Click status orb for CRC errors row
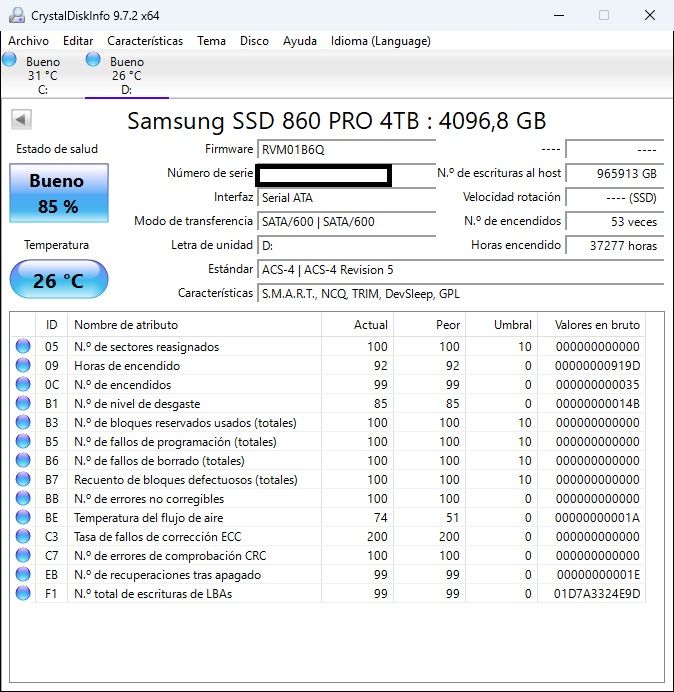Screen dimensions: 674x692 pos(23,555)
